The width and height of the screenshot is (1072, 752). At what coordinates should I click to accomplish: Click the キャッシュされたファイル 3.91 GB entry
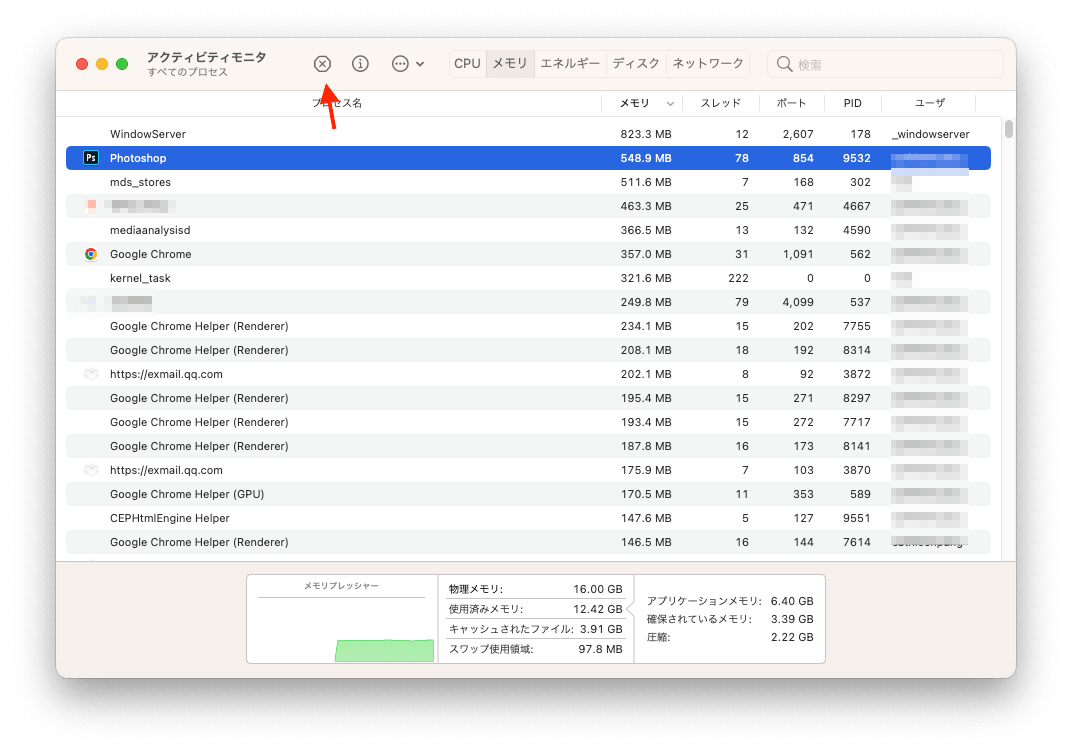tap(535, 629)
